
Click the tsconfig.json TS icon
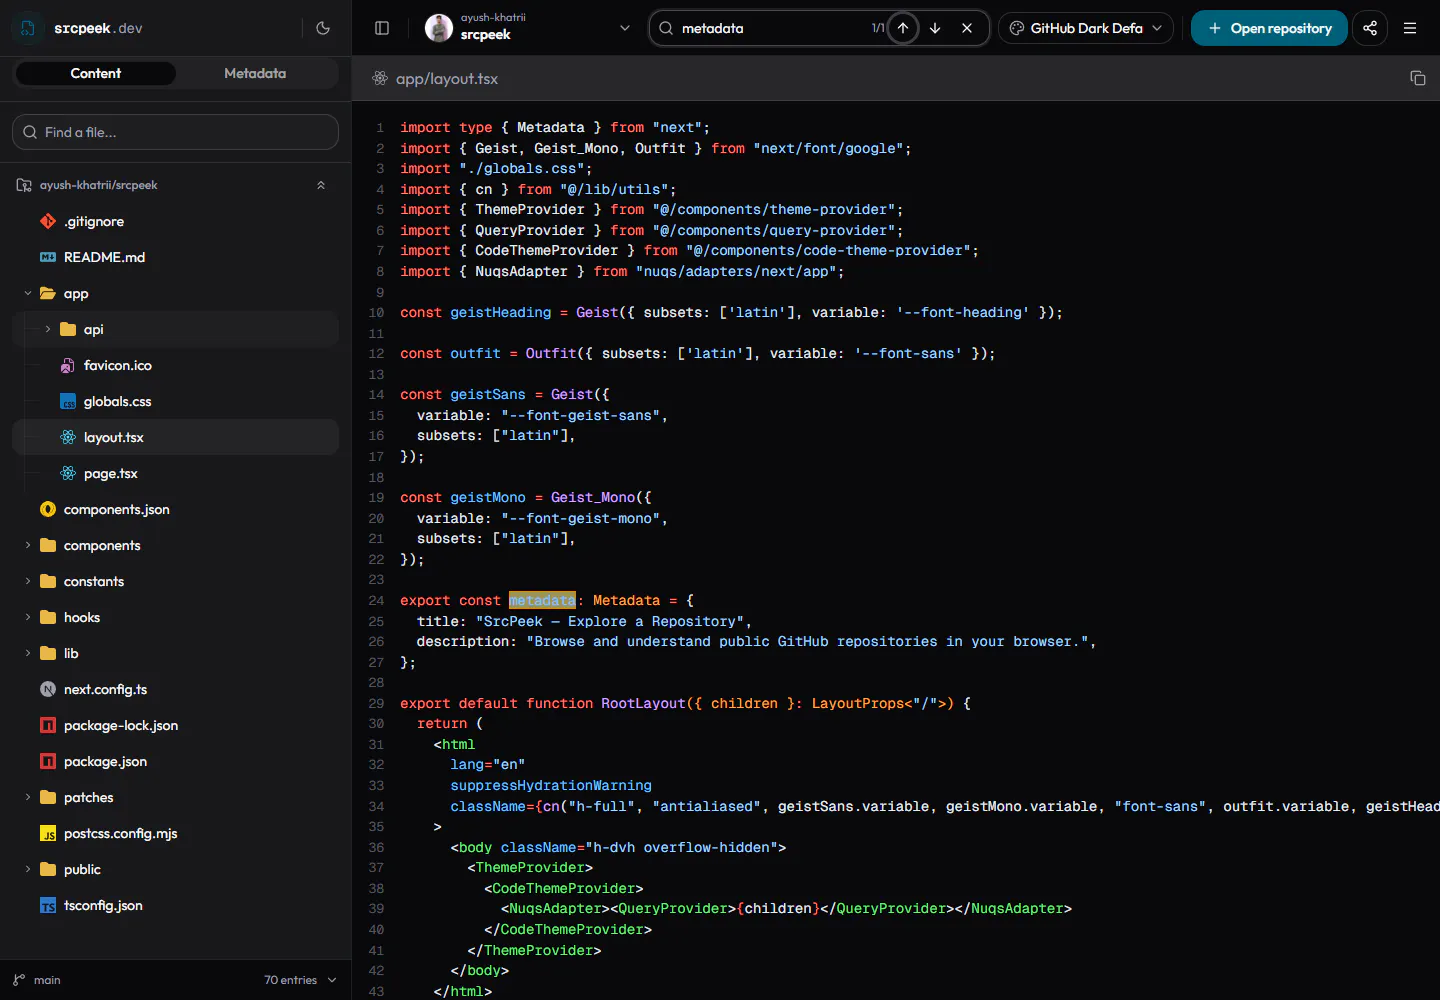(48, 905)
